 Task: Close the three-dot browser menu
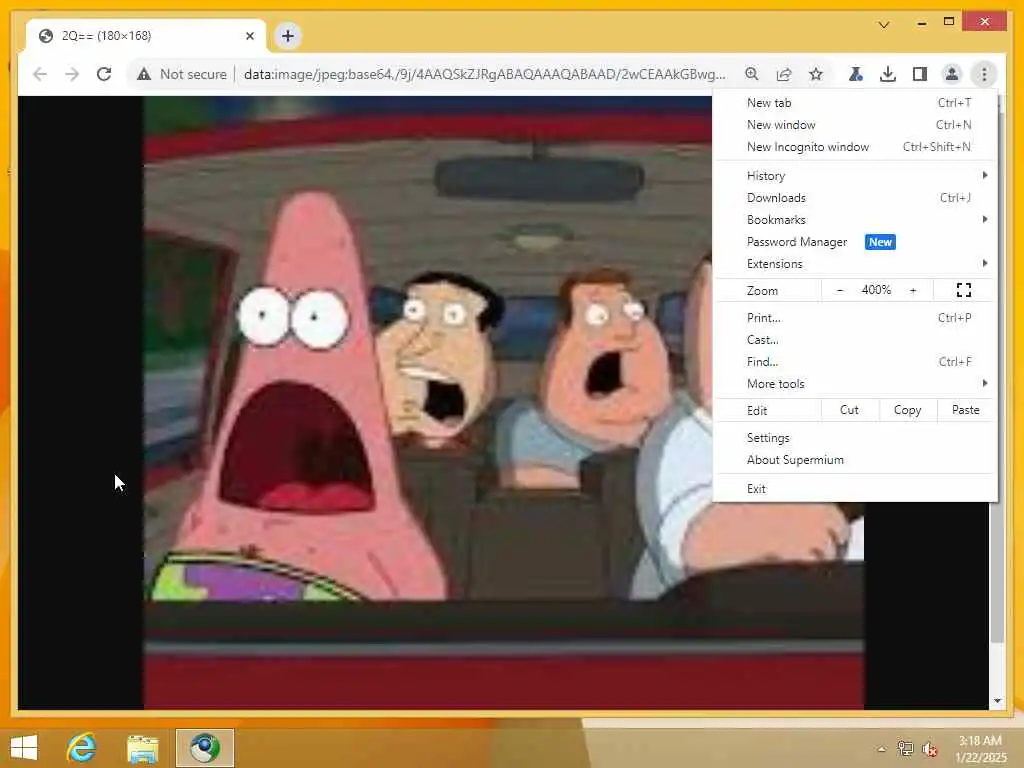984,74
